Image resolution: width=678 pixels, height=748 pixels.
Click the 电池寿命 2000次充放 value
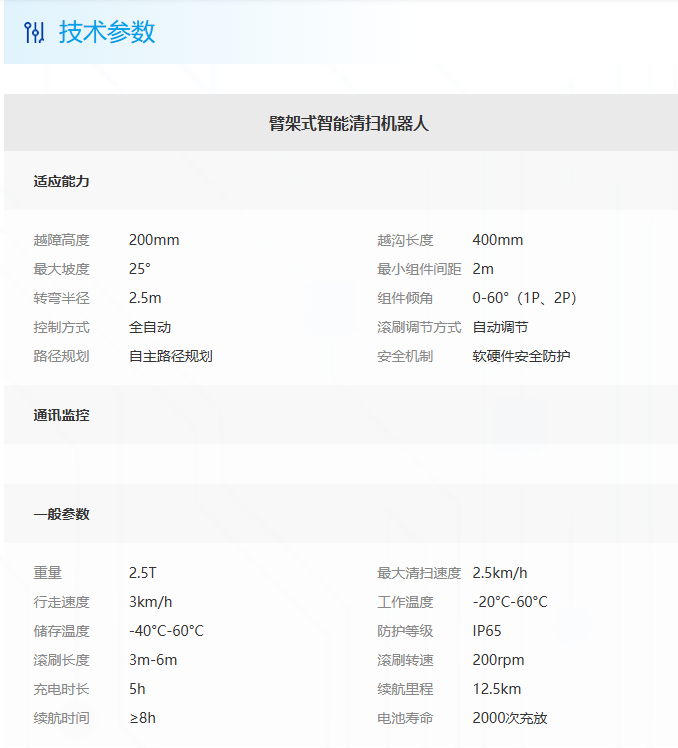point(509,718)
